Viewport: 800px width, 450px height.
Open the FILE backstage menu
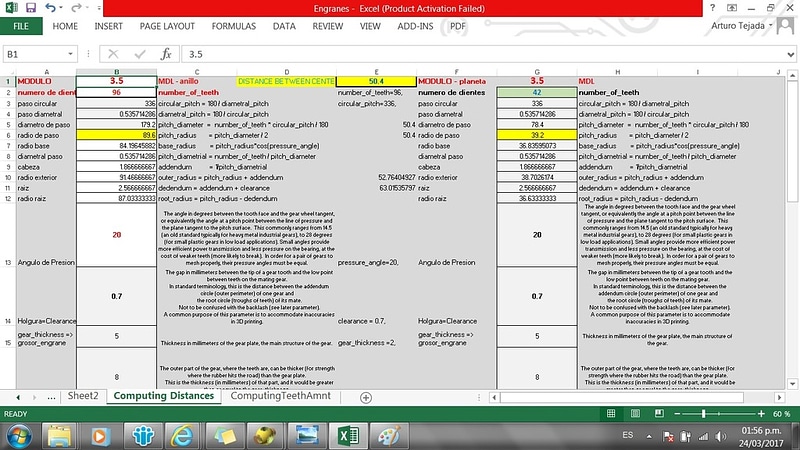tap(21, 26)
